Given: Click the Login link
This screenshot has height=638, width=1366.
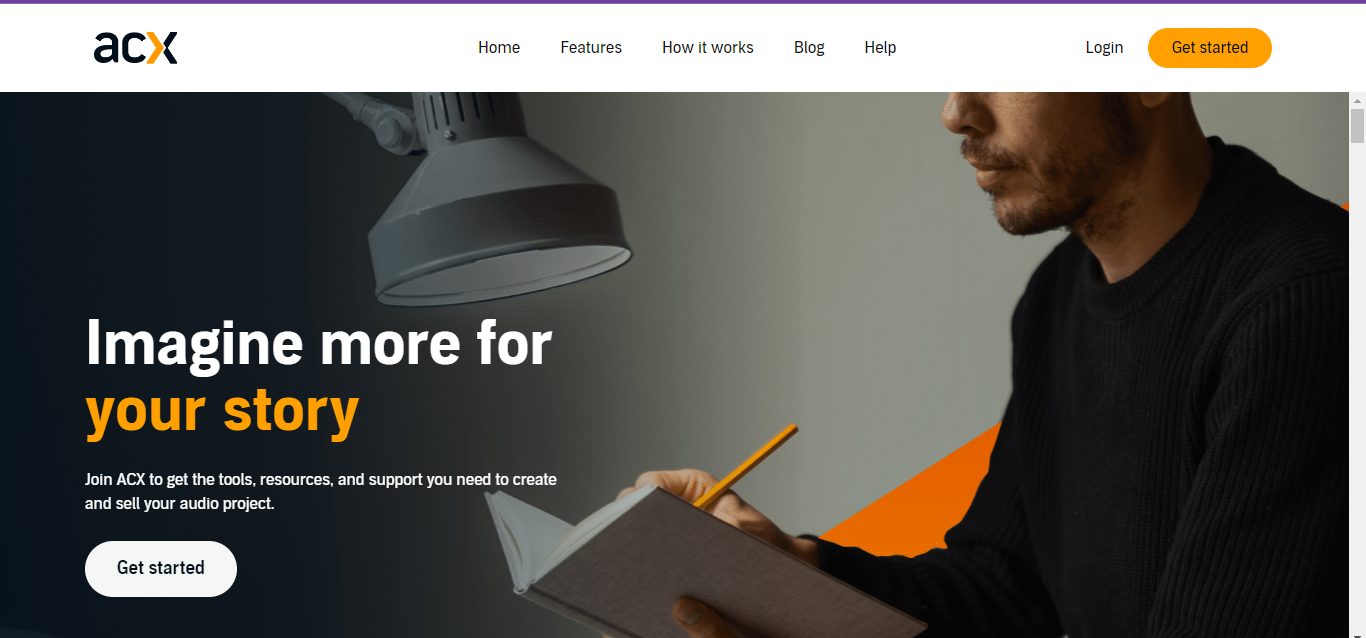Looking at the screenshot, I should click(1104, 47).
